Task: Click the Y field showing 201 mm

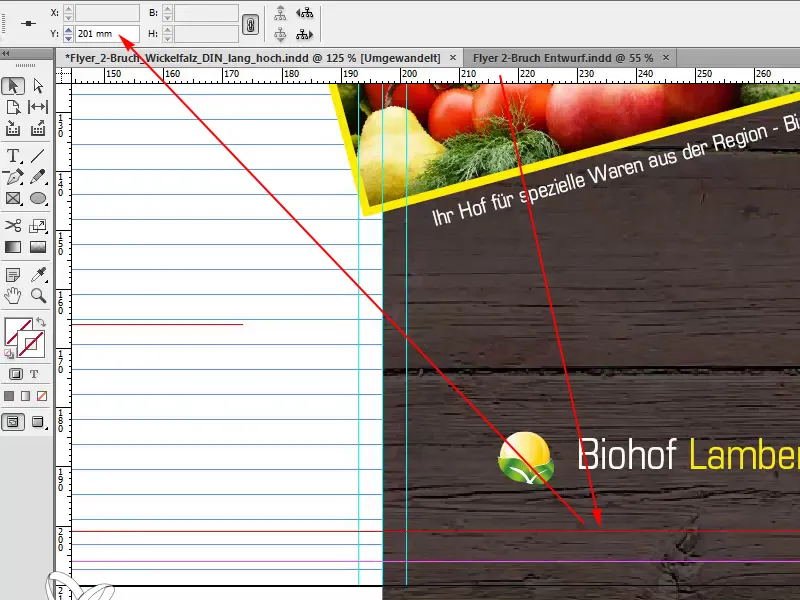Action: tap(107, 34)
